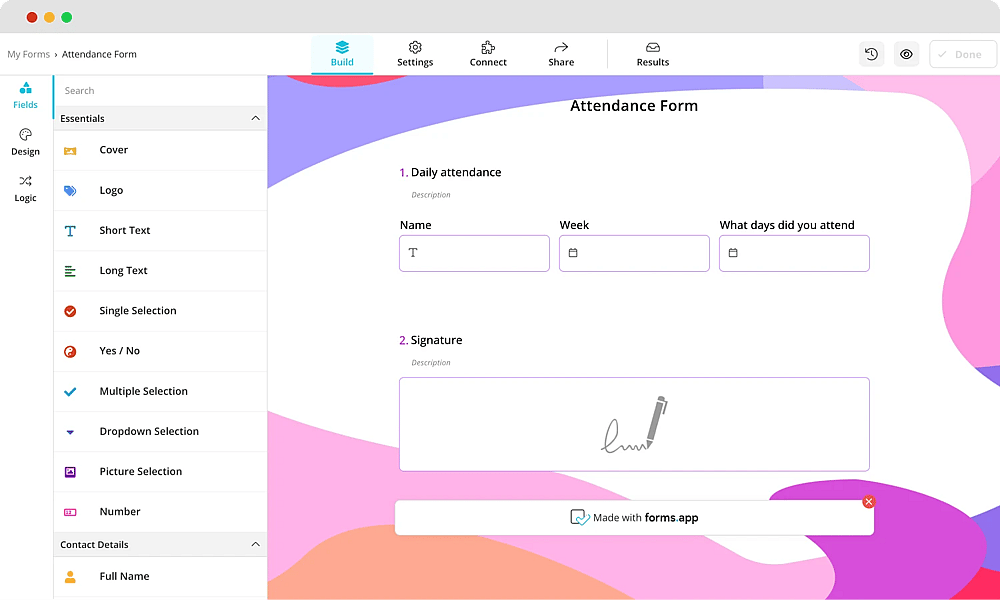Add the Full Name field icon
This screenshot has width=1000, height=600.
pos(70,576)
